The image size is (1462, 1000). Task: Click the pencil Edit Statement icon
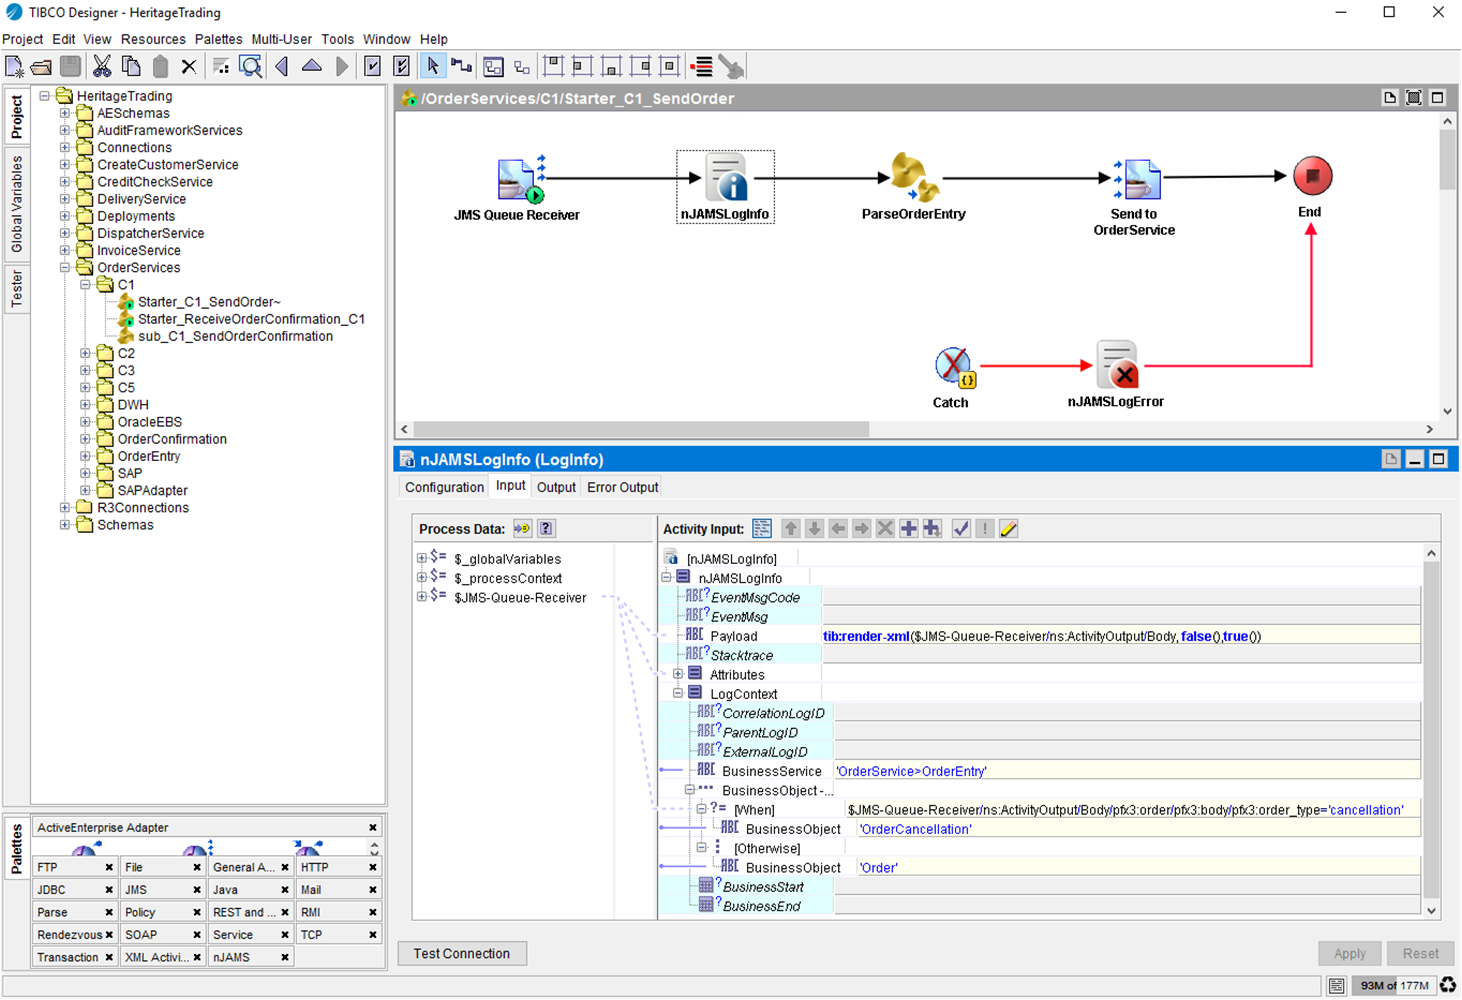pos(1008,529)
